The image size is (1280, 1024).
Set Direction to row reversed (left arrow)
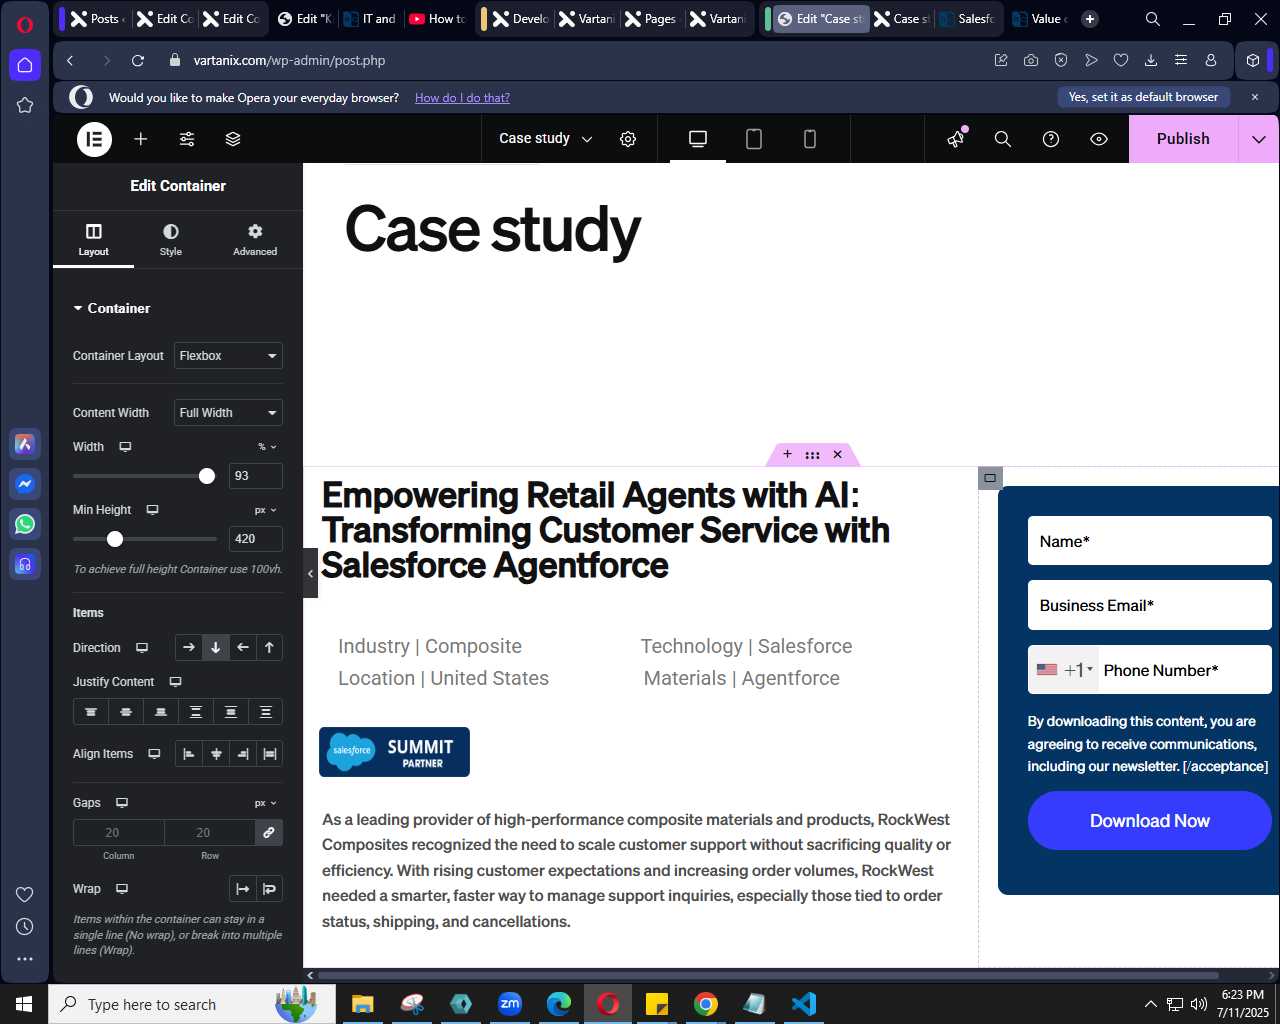[242, 648]
